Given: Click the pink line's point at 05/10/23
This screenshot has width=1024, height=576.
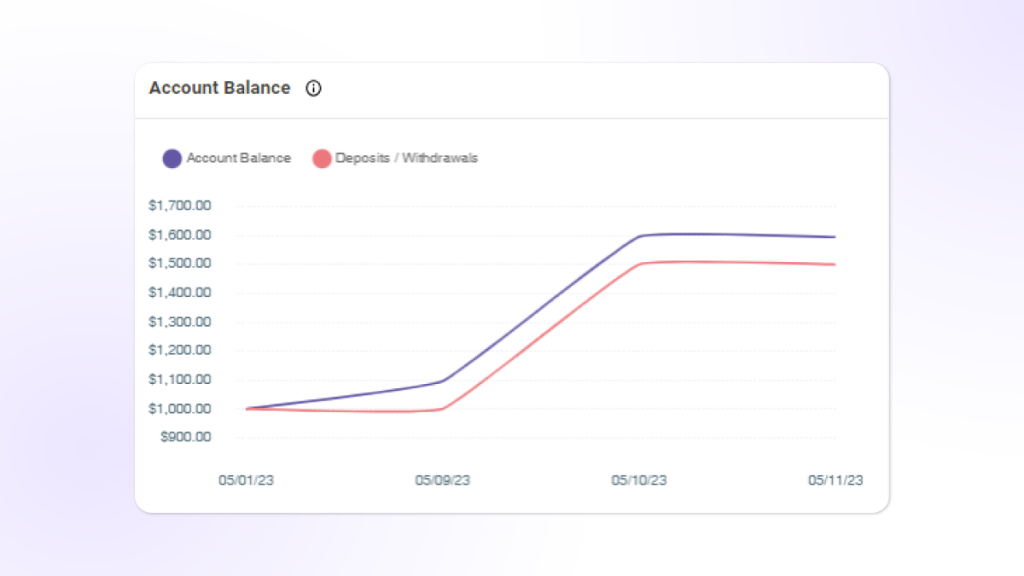Looking at the screenshot, I should coord(640,264).
